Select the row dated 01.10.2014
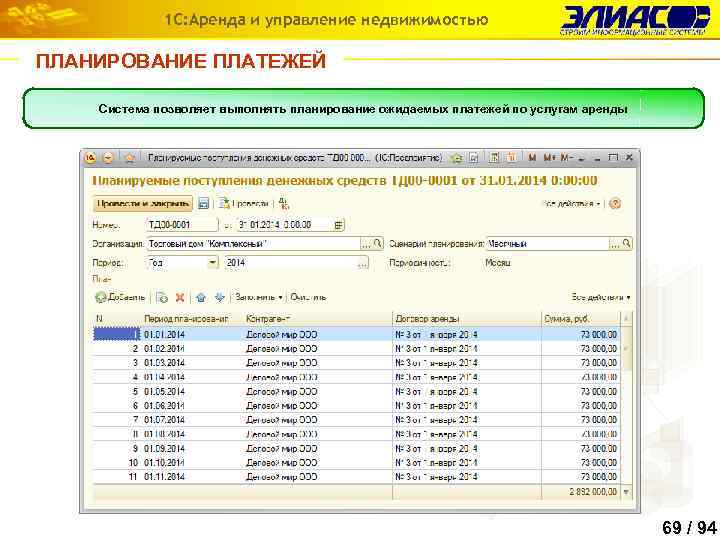Viewport: 720px width, 540px height. [x=356, y=463]
